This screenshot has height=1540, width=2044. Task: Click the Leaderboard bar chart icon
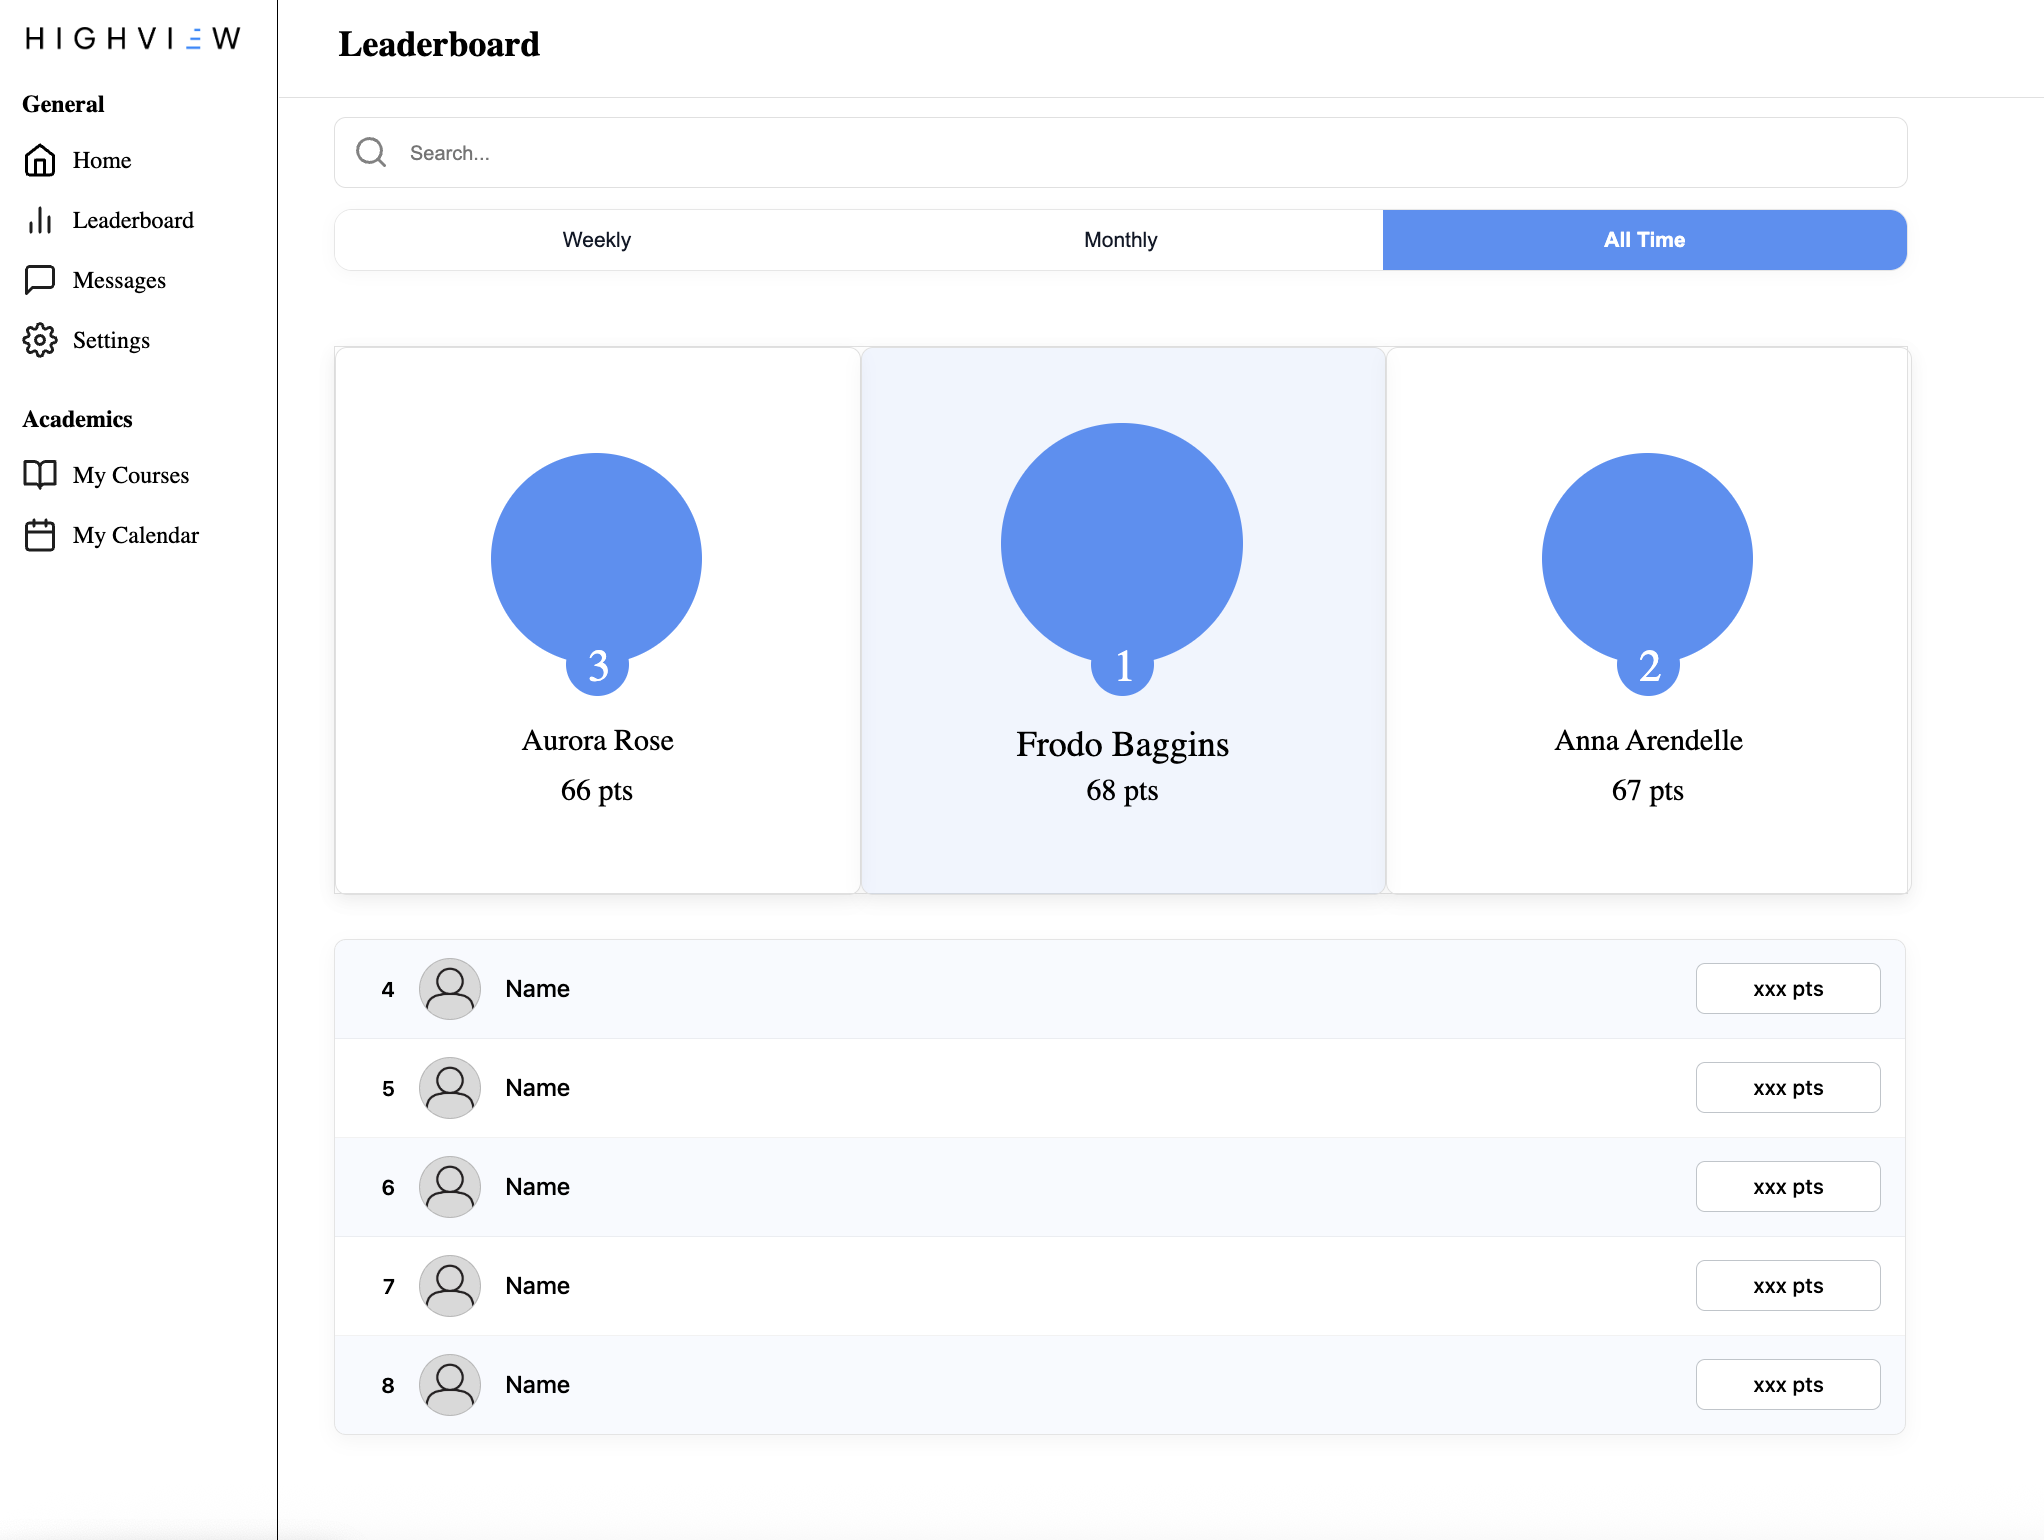(40, 220)
